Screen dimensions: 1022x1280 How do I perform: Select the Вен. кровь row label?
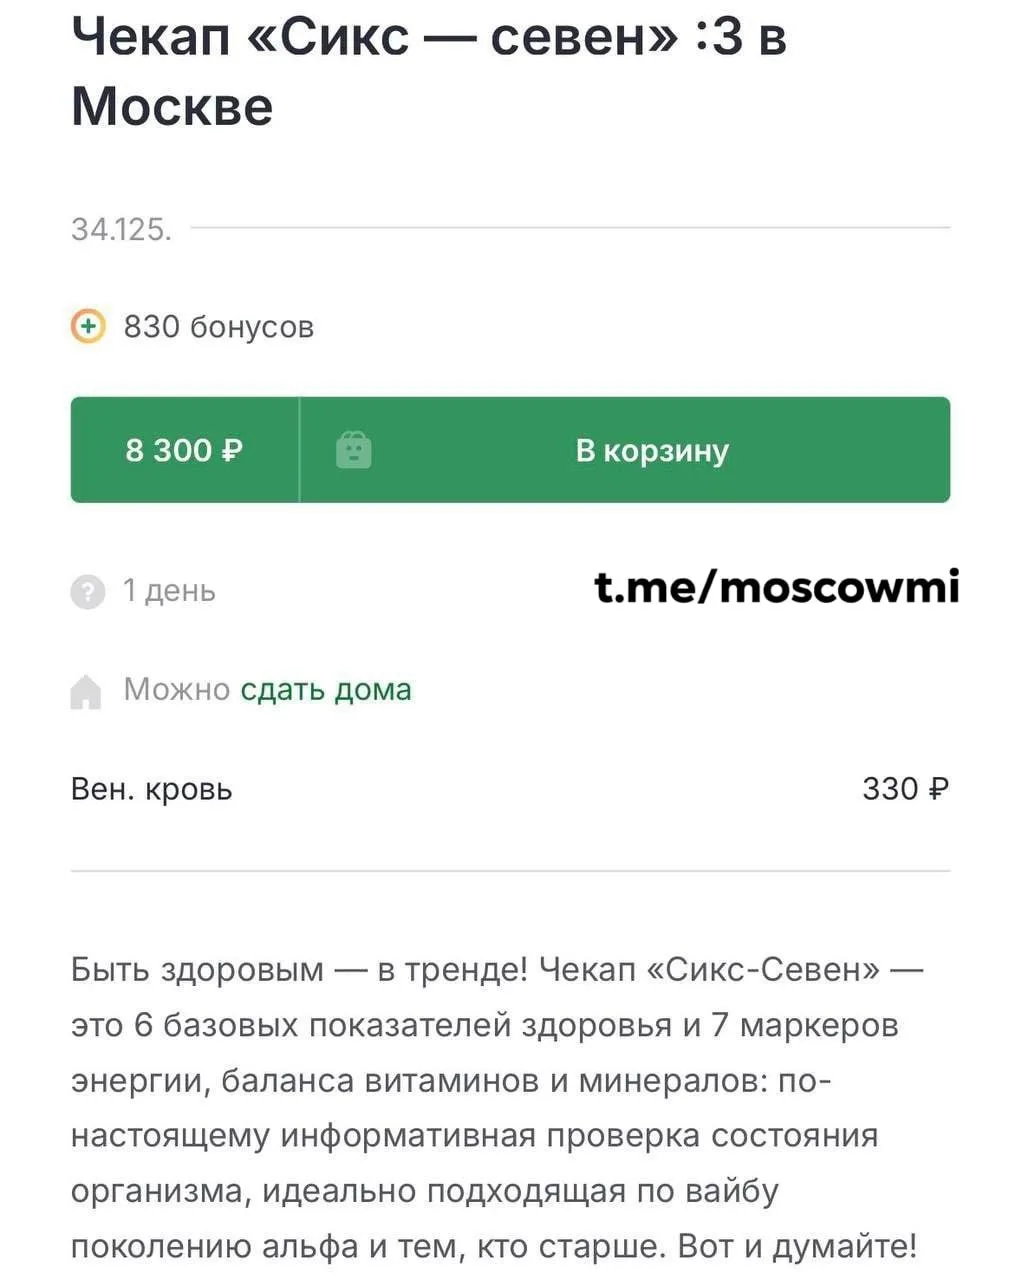[x=152, y=789]
